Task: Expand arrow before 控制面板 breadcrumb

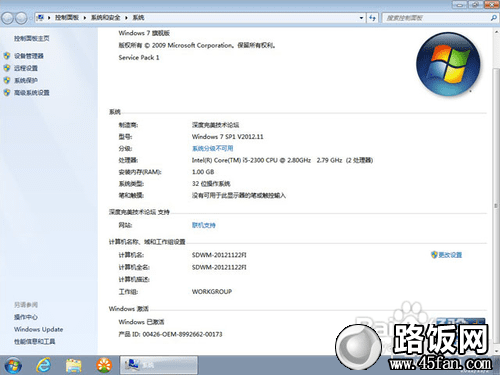Action: click(49, 18)
